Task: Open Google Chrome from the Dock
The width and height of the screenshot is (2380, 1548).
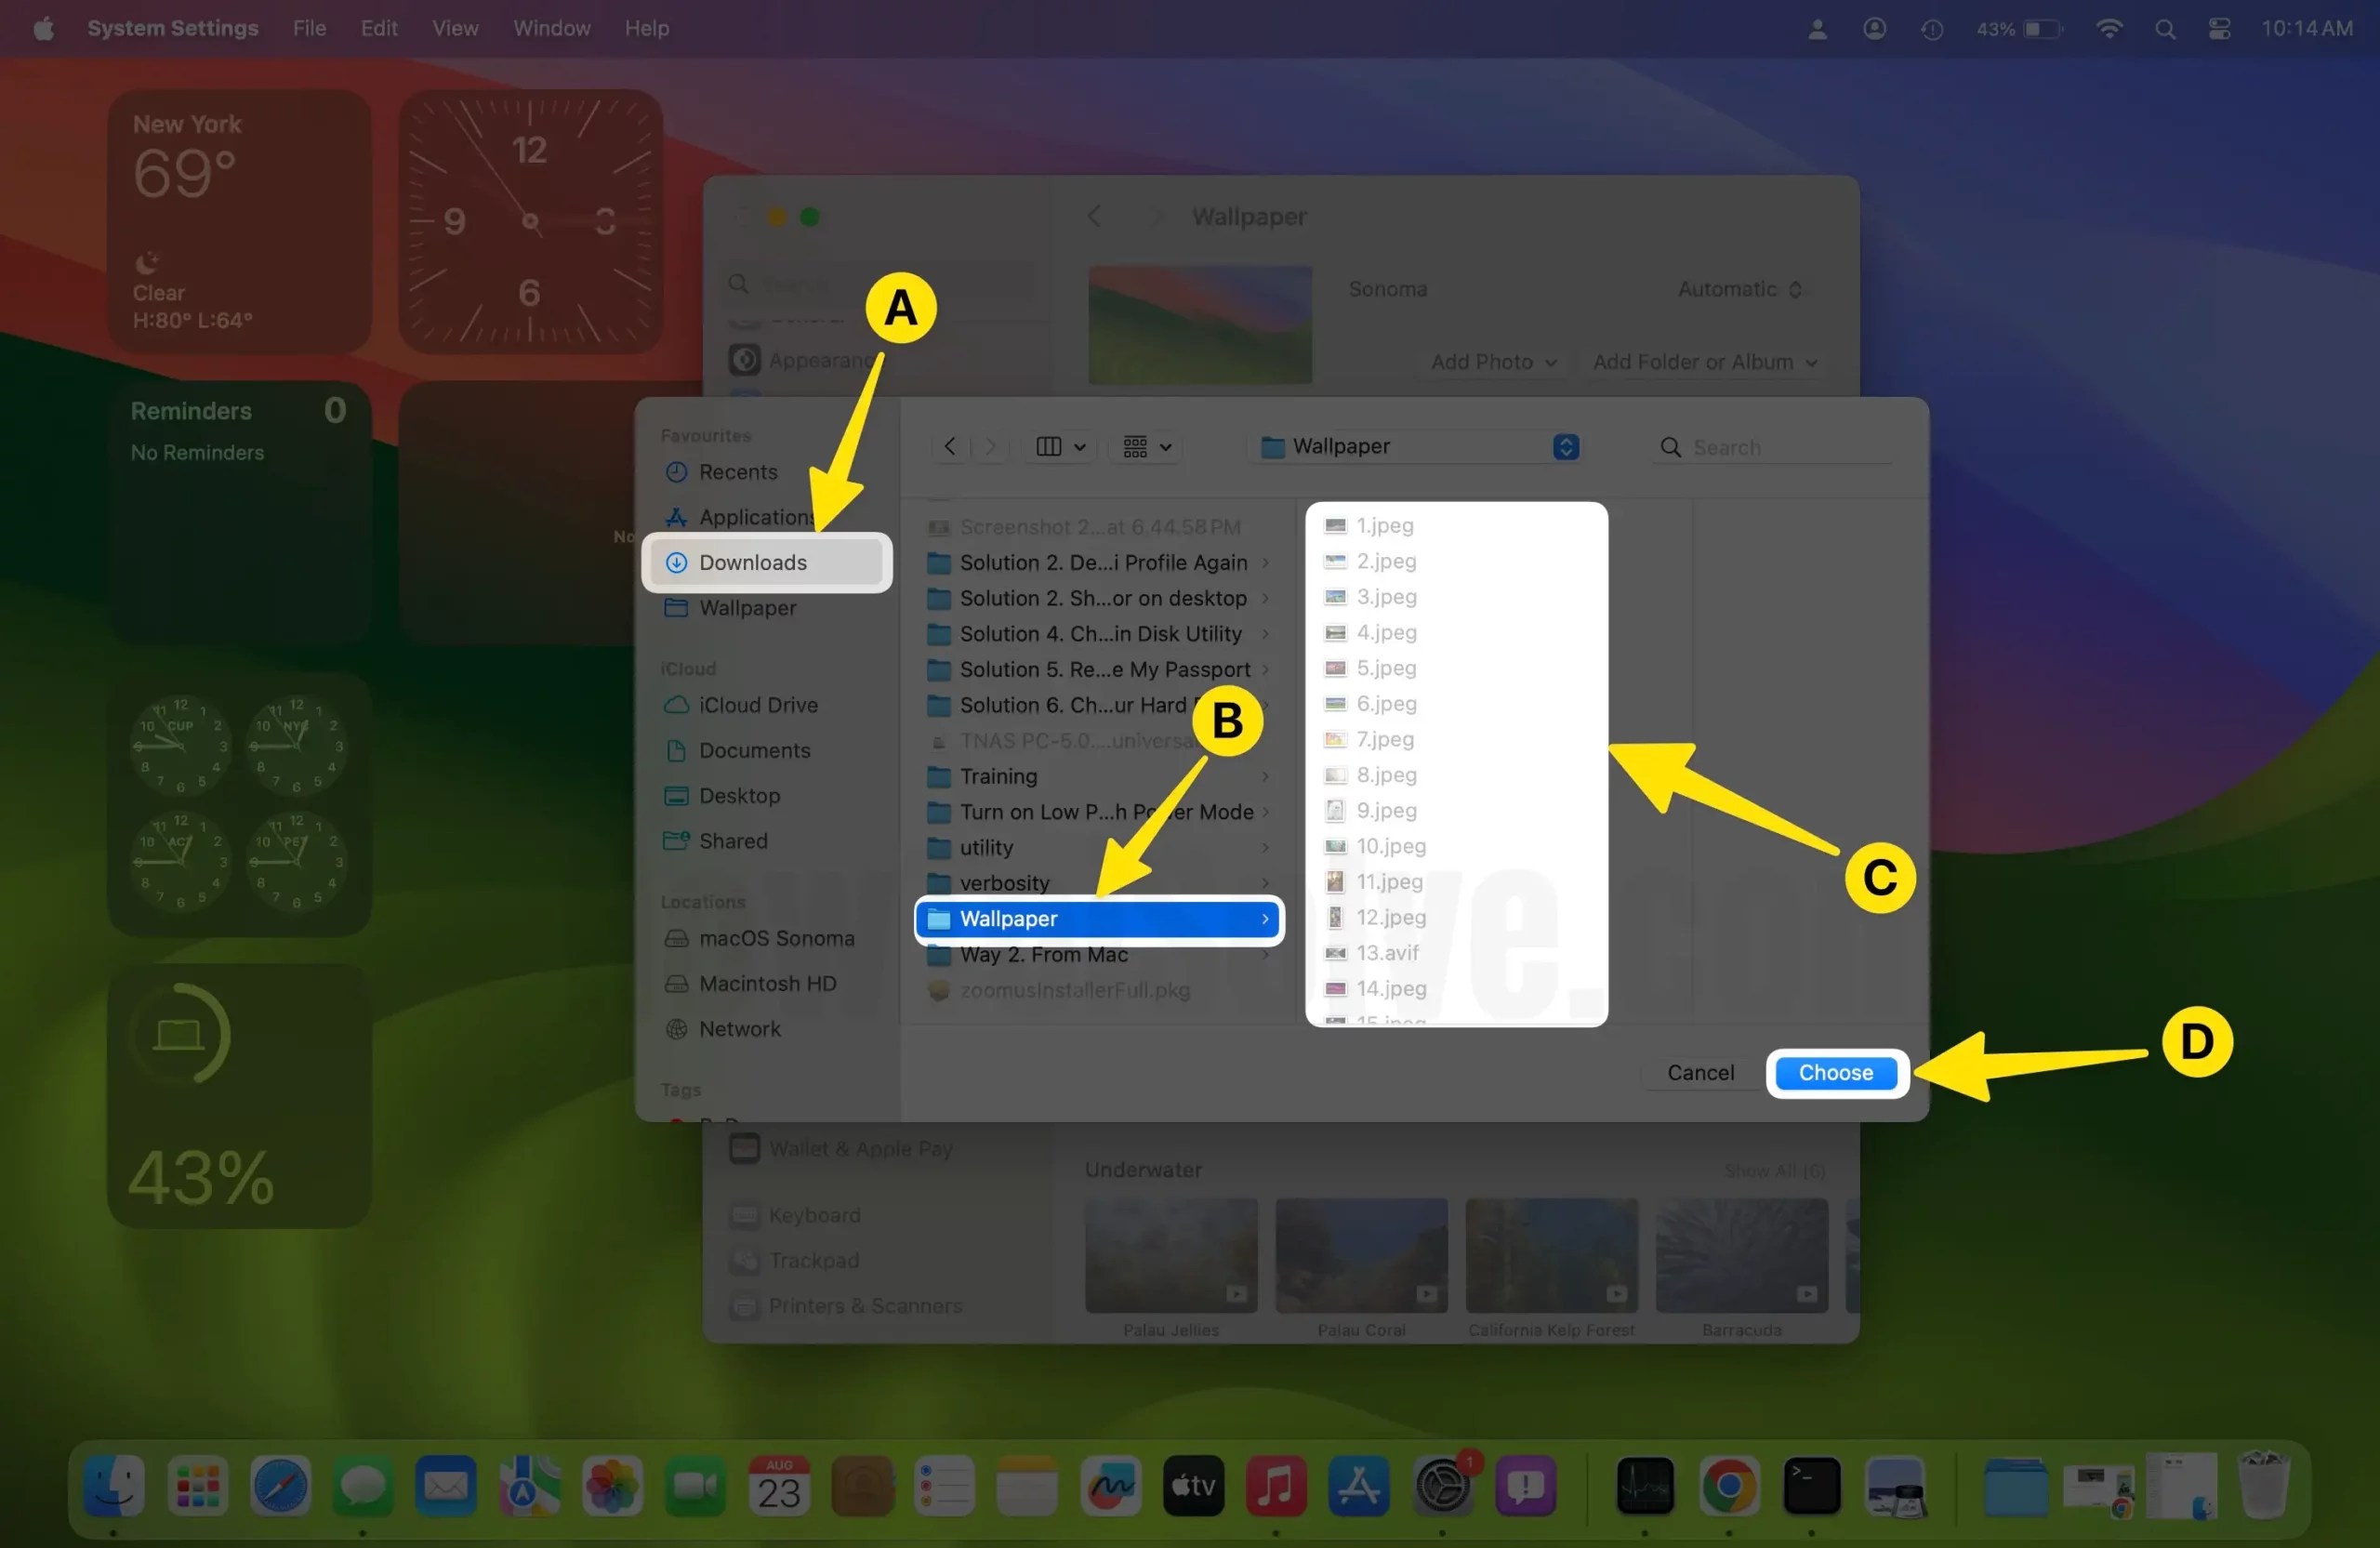Action: [1730, 1487]
